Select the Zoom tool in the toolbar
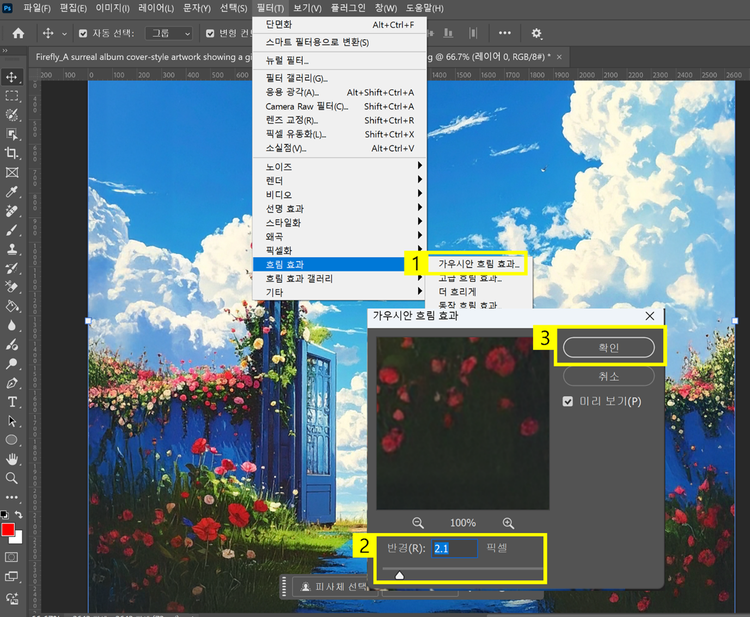The image size is (750, 617). click(11, 478)
